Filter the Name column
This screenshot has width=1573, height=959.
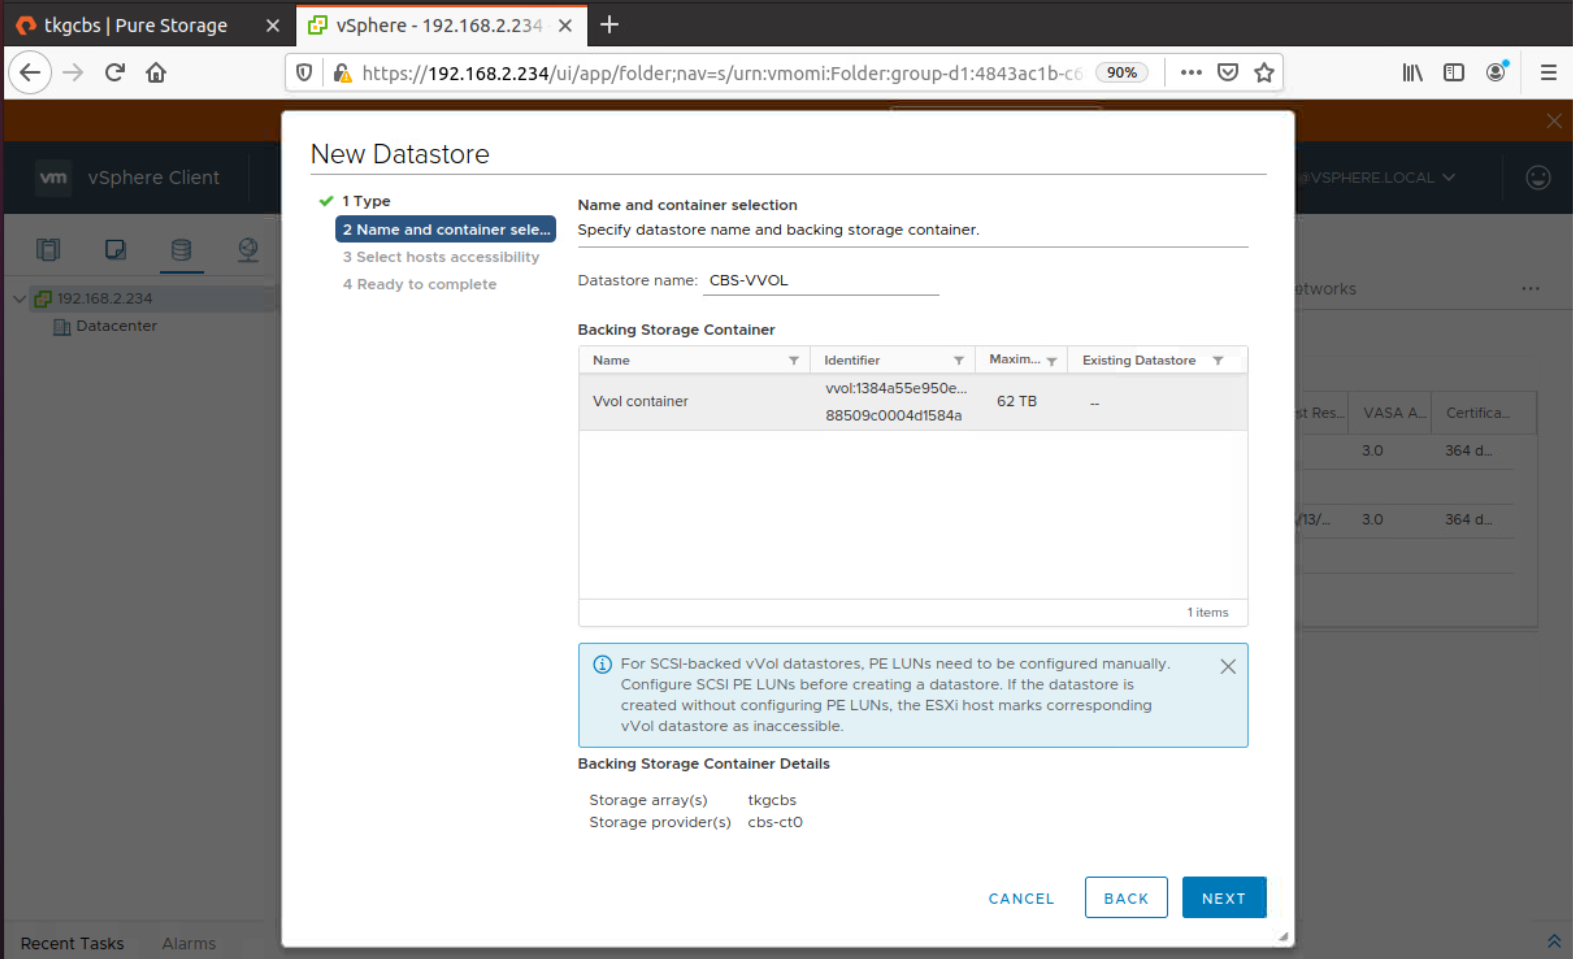tap(793, 360)
